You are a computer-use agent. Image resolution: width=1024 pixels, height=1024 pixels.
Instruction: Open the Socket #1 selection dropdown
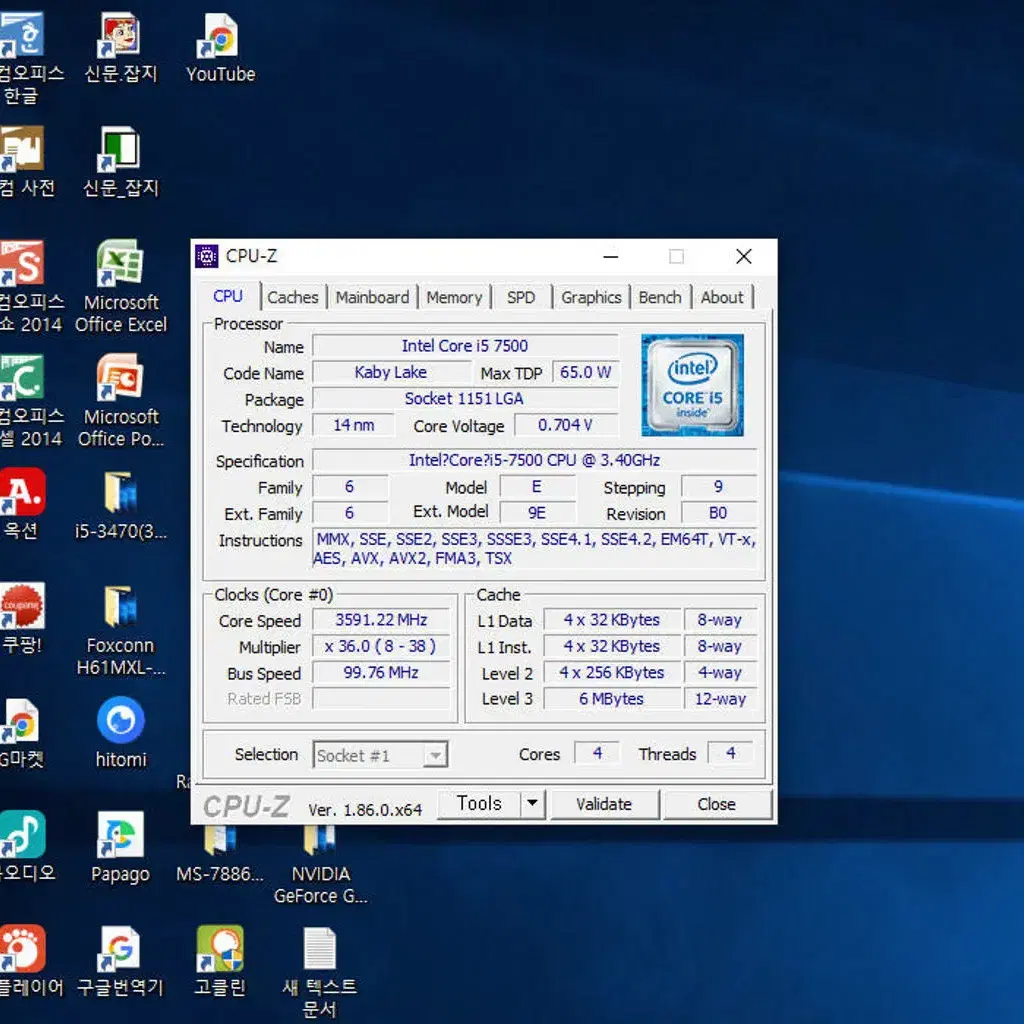(380, 756)
